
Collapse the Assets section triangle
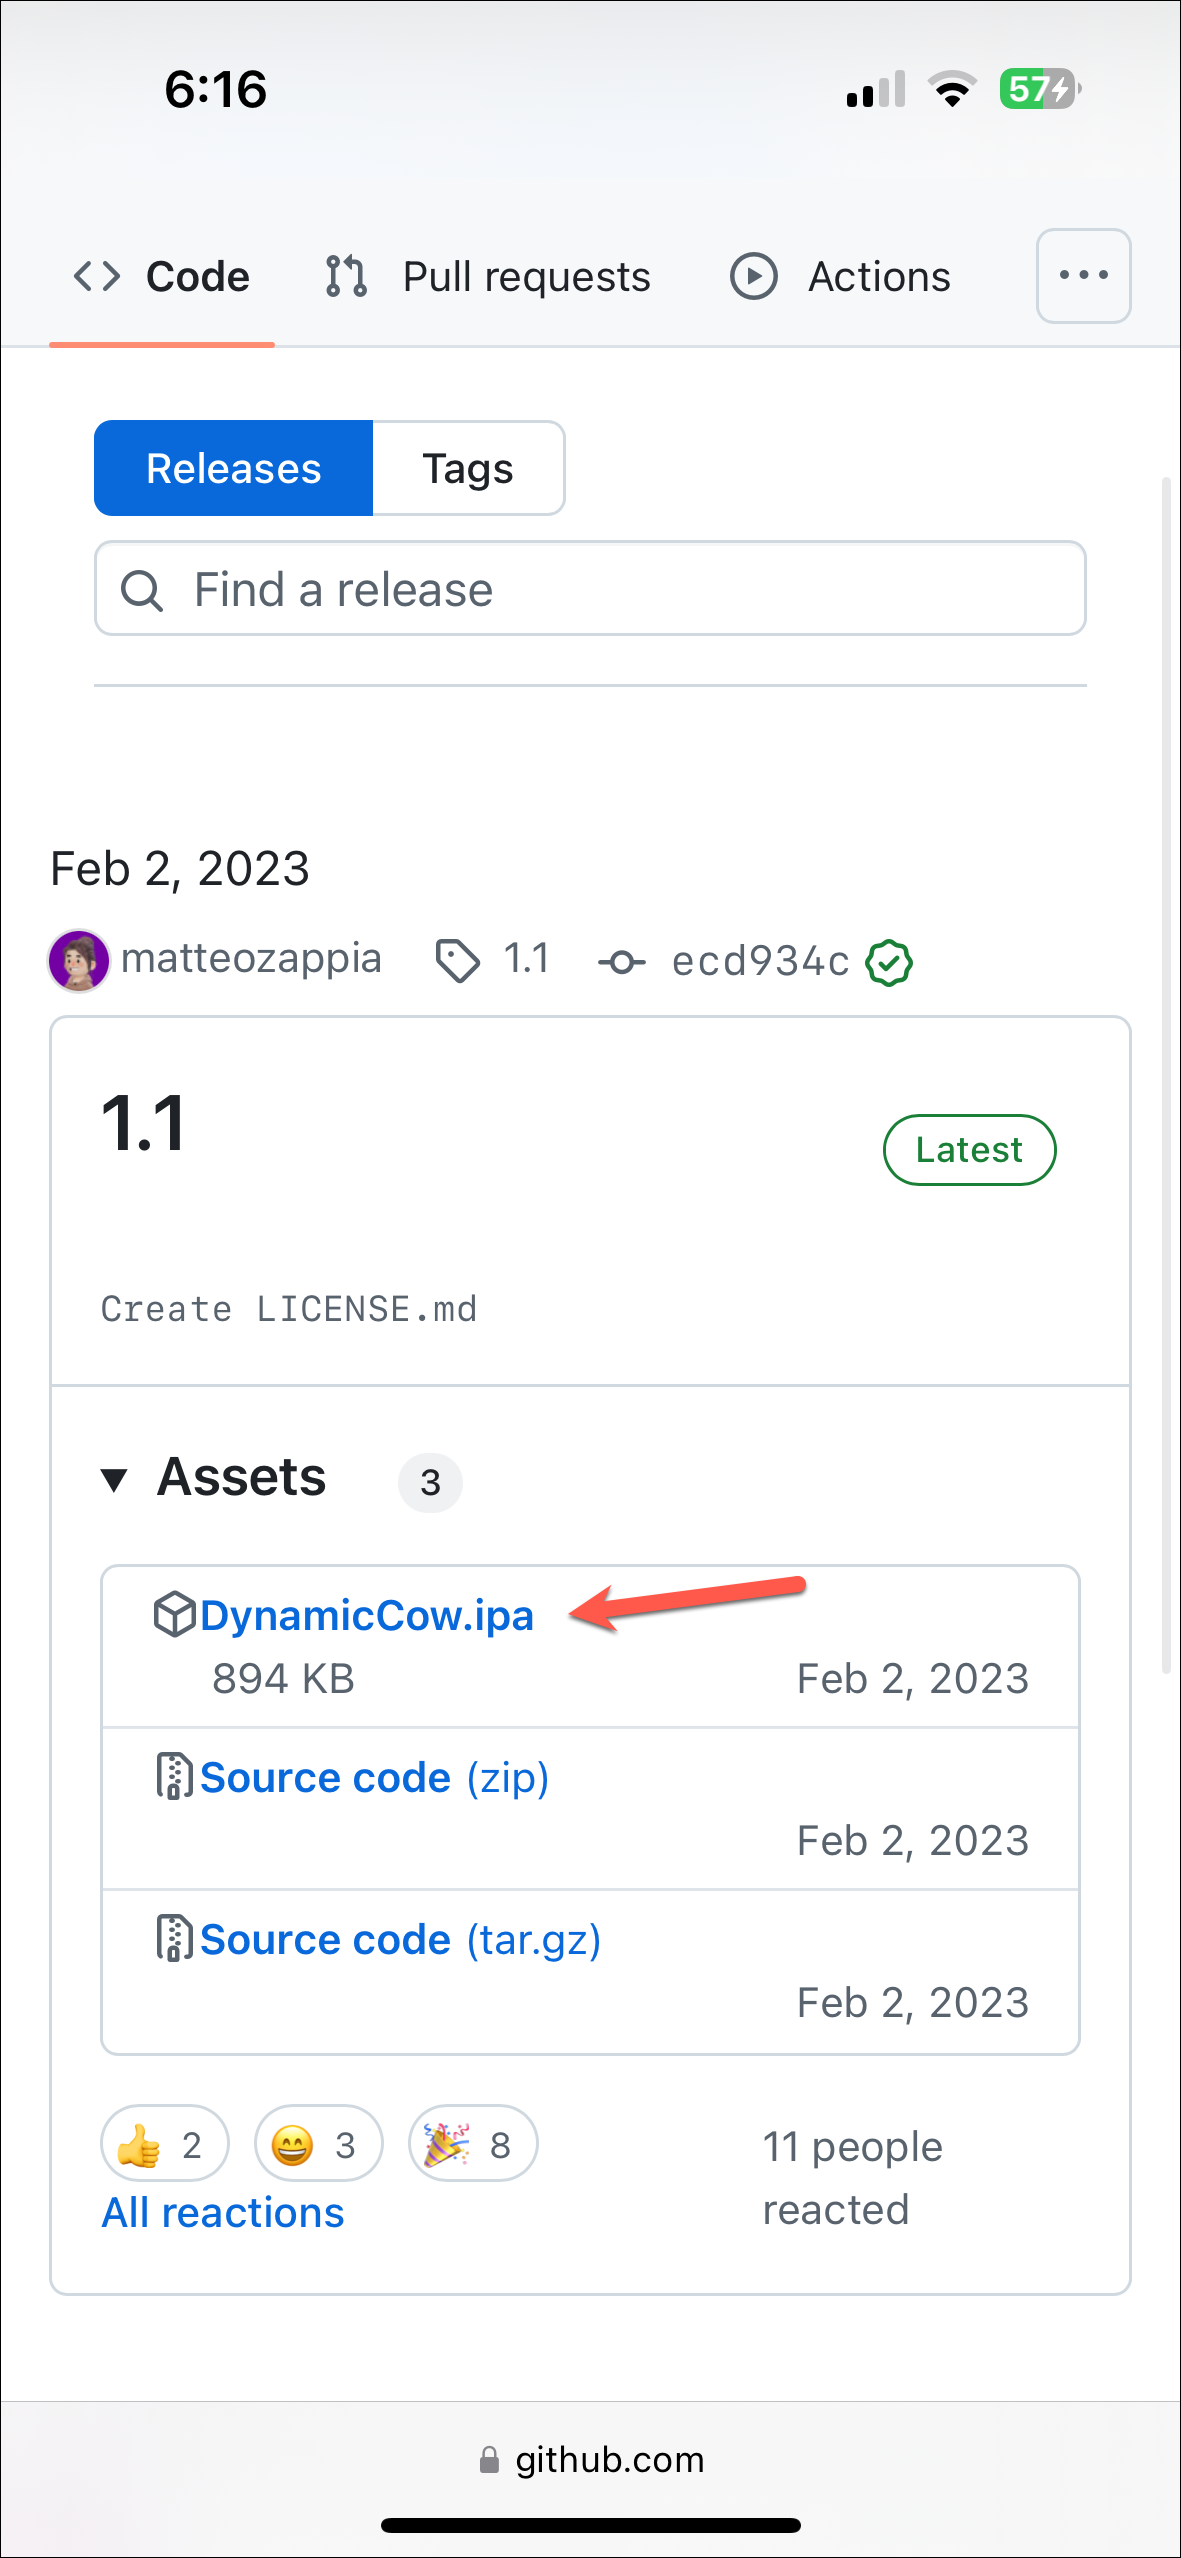[114, 1479]
